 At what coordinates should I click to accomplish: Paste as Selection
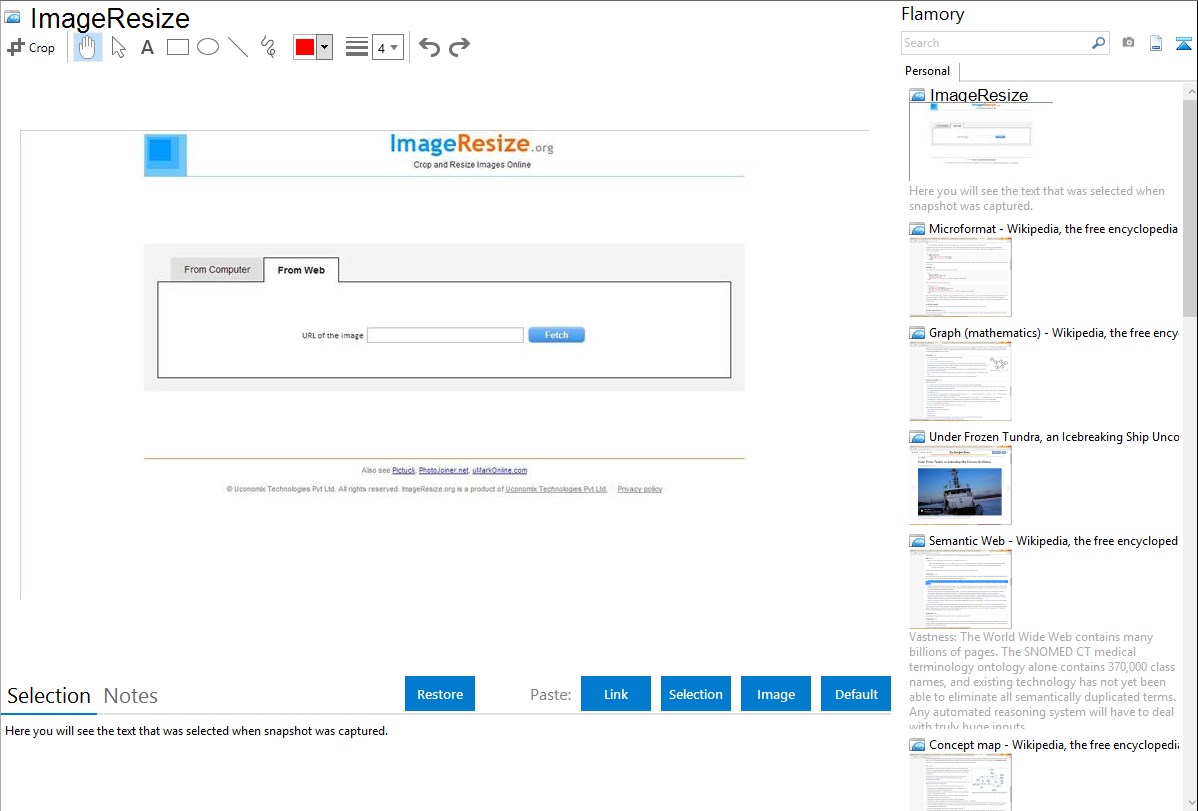[x=696, y=694]
